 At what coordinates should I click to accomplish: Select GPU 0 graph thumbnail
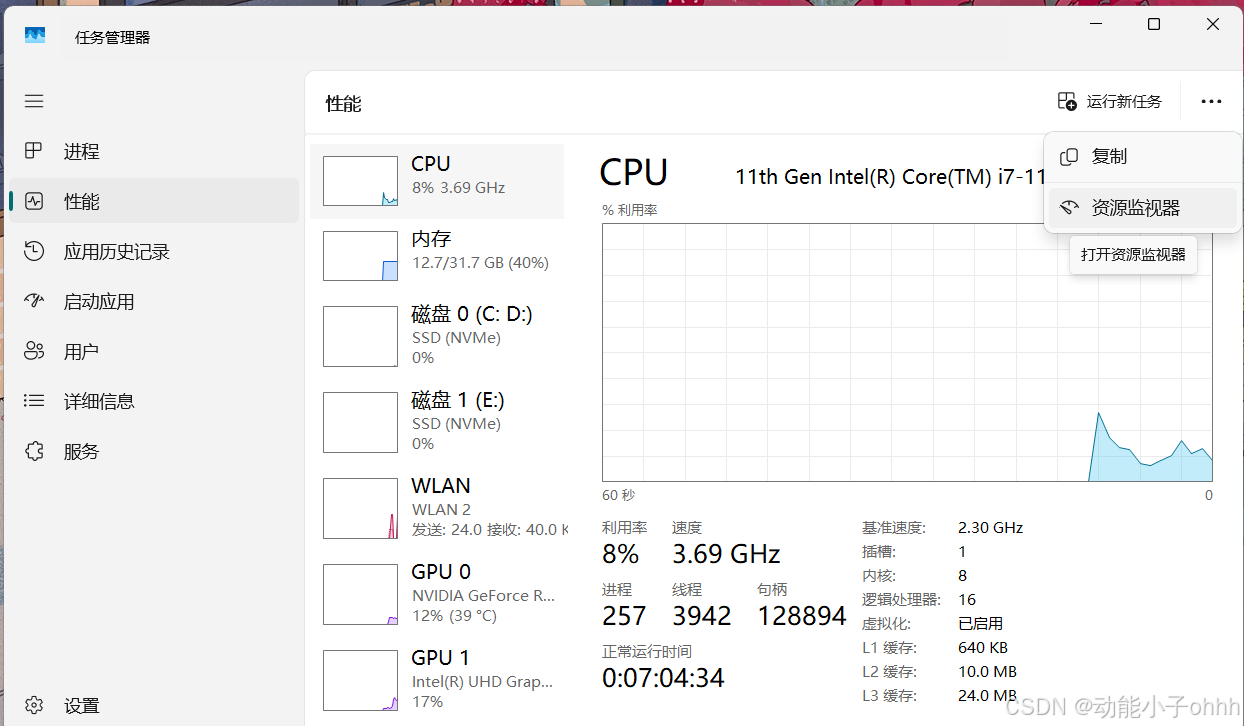360,595
